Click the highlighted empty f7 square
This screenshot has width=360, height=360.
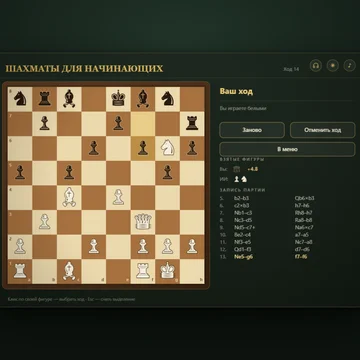143,124
